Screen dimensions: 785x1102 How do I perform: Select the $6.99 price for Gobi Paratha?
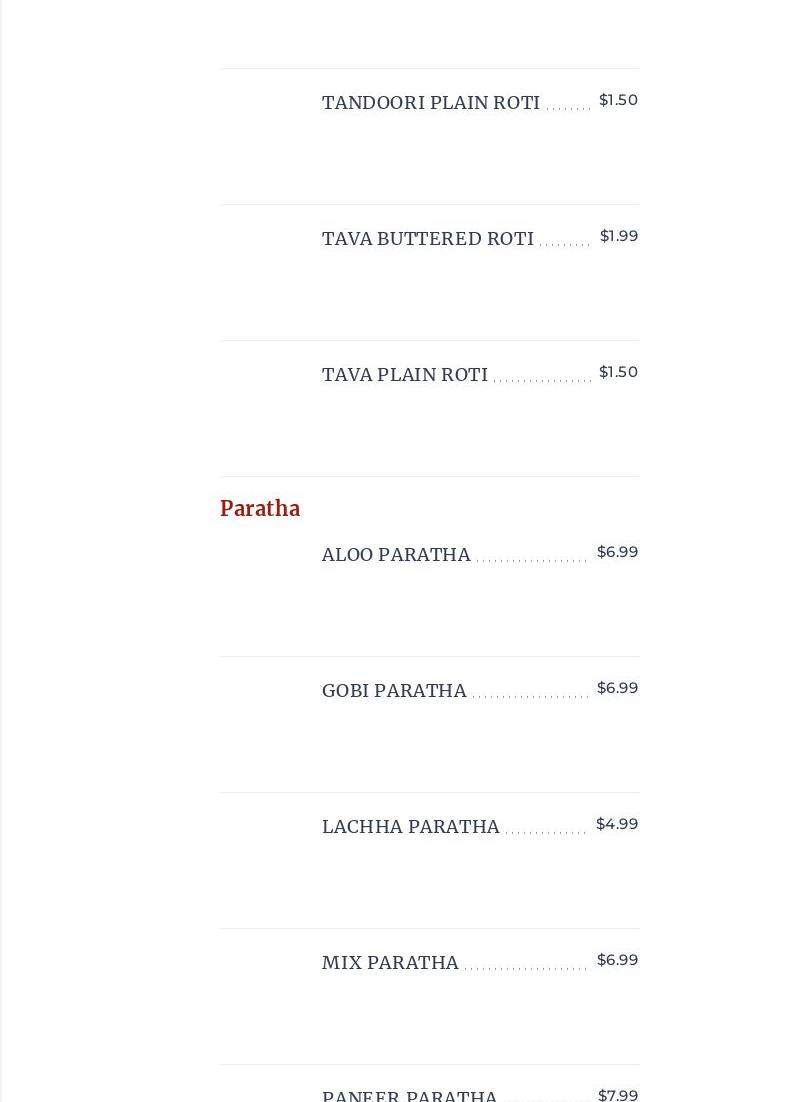tap(617, 688)
